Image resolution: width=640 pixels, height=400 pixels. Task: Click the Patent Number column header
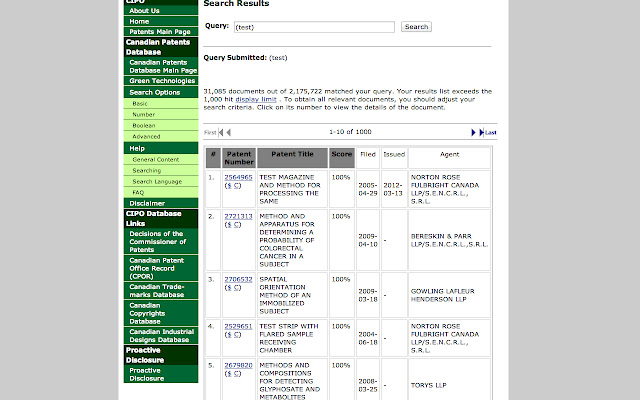pos(239,158)
